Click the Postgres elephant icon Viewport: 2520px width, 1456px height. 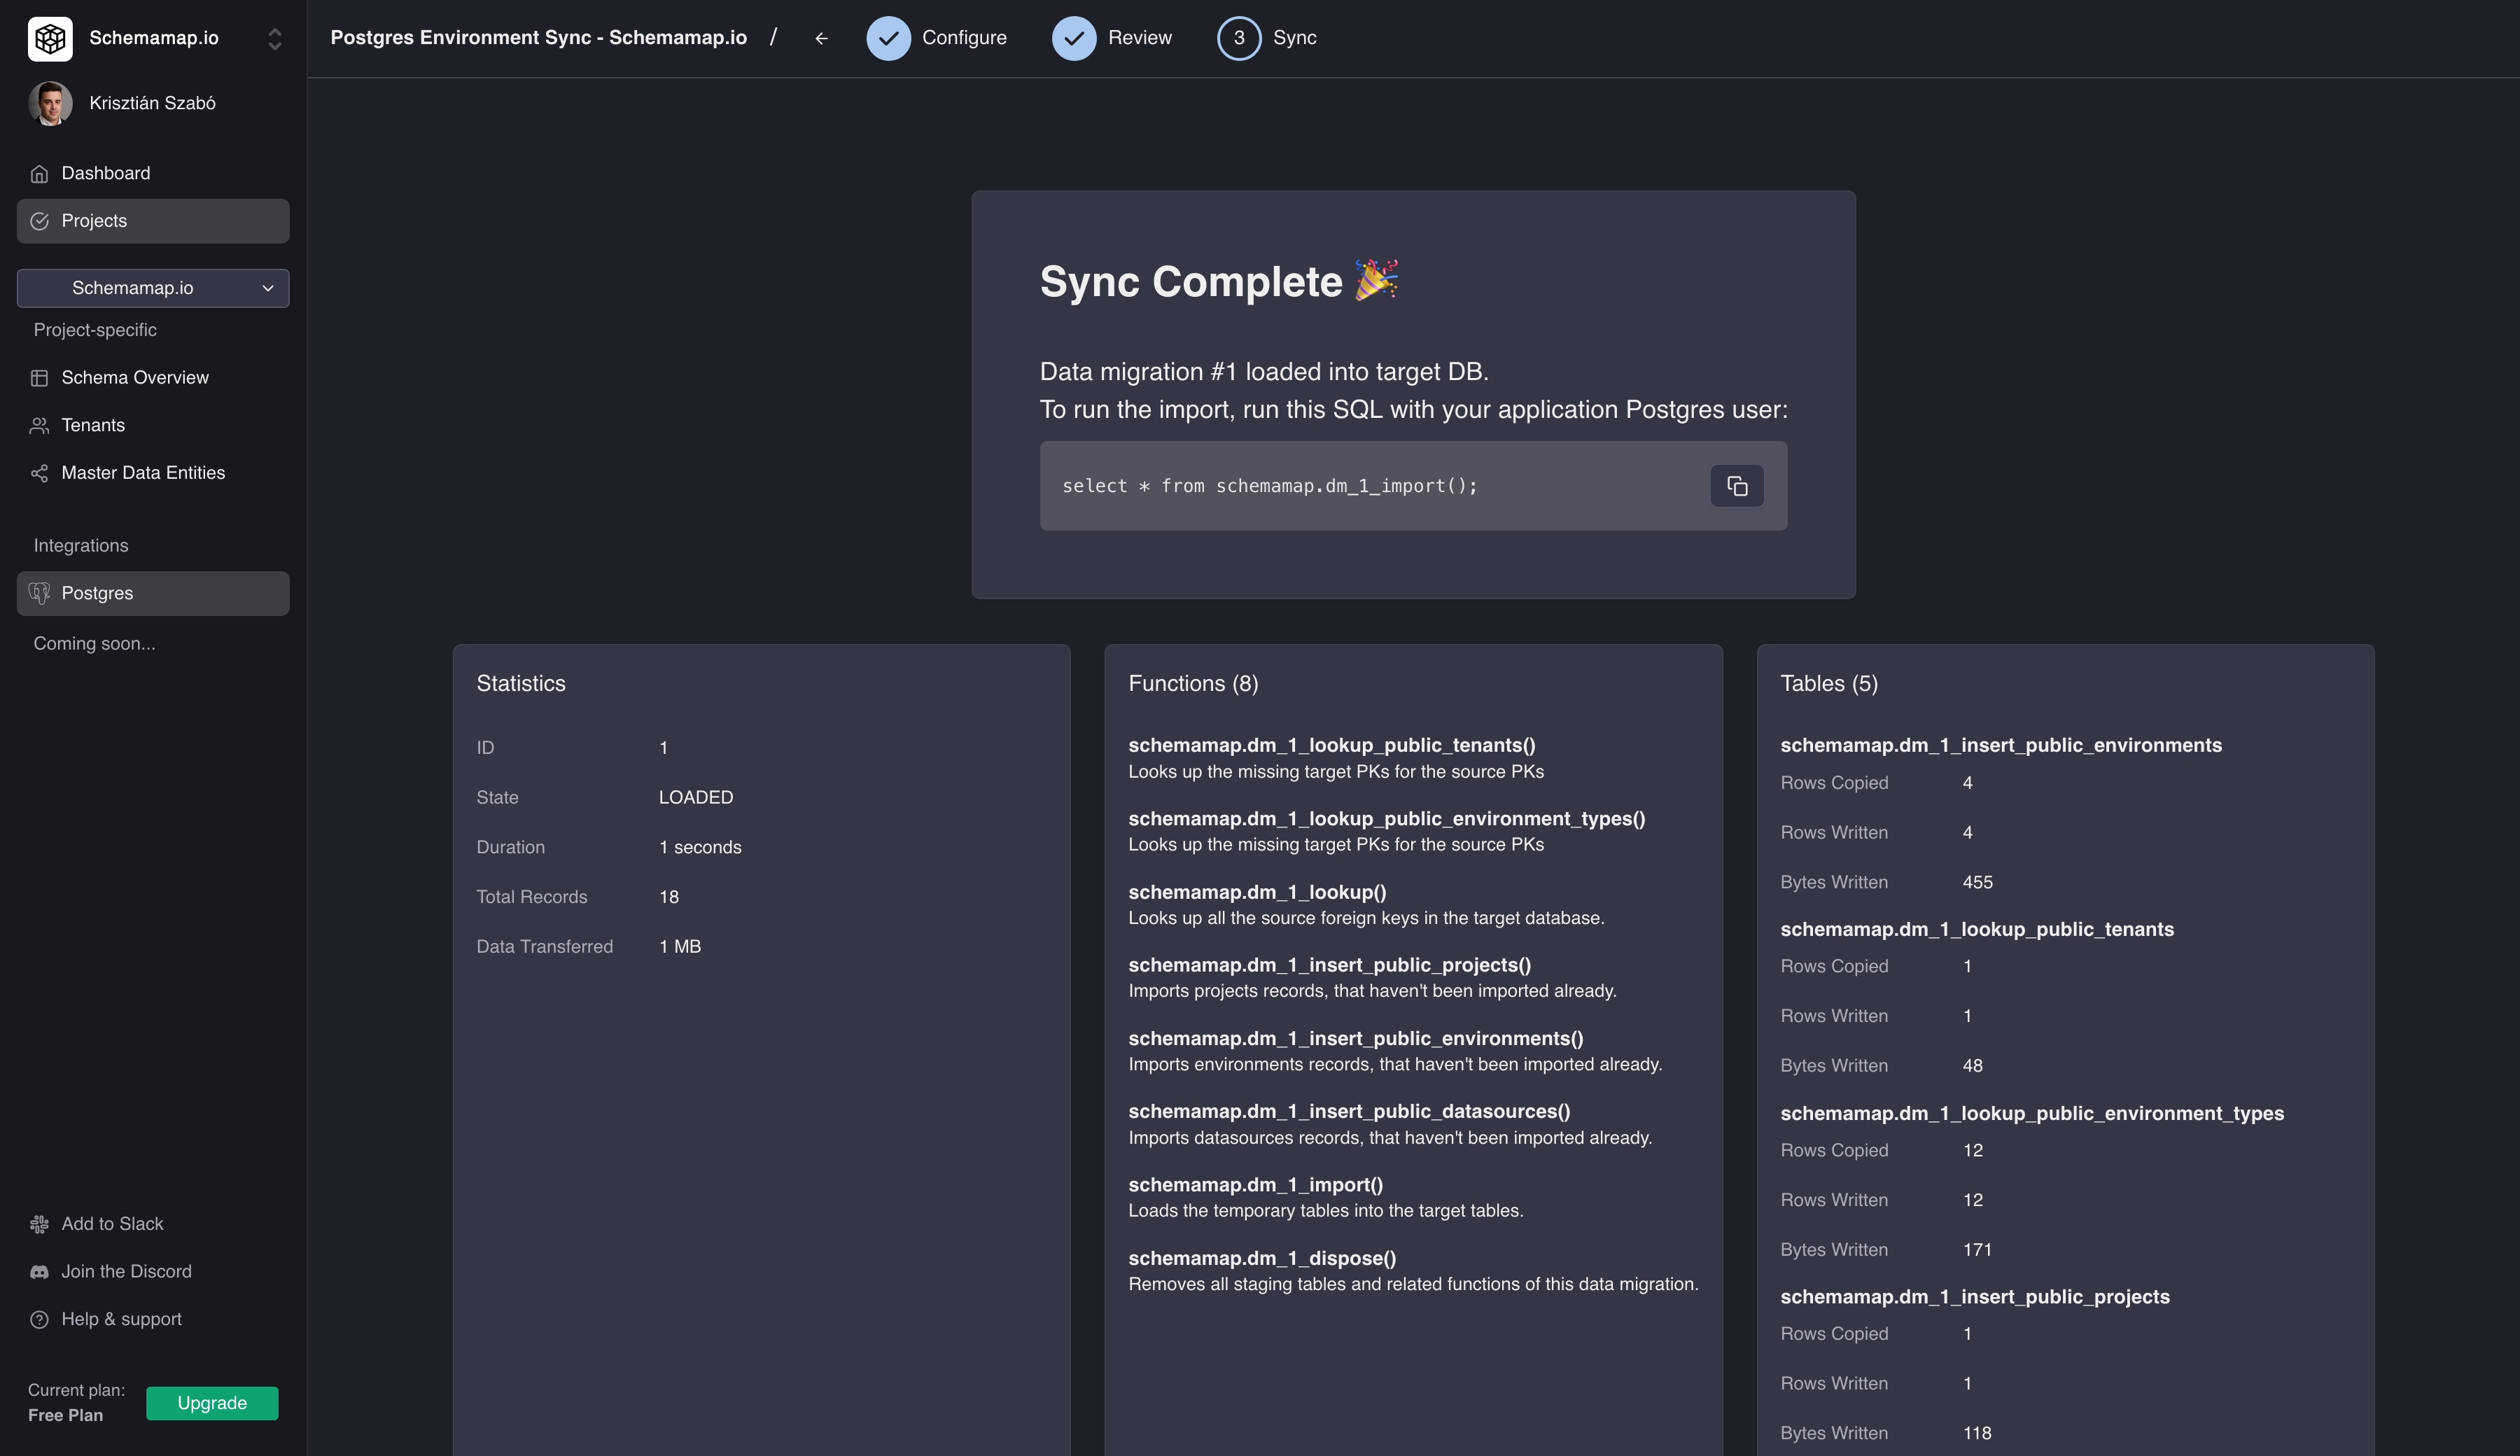[39, 593]
